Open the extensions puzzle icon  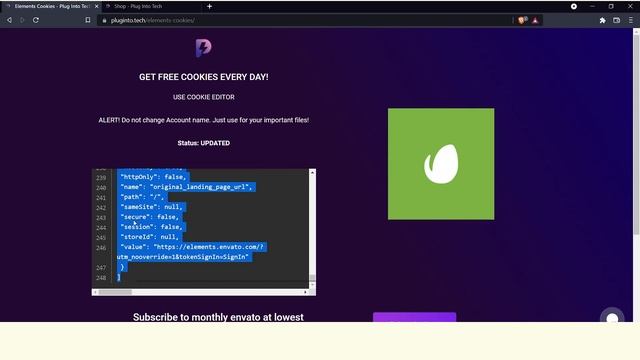tap(602, 20)
